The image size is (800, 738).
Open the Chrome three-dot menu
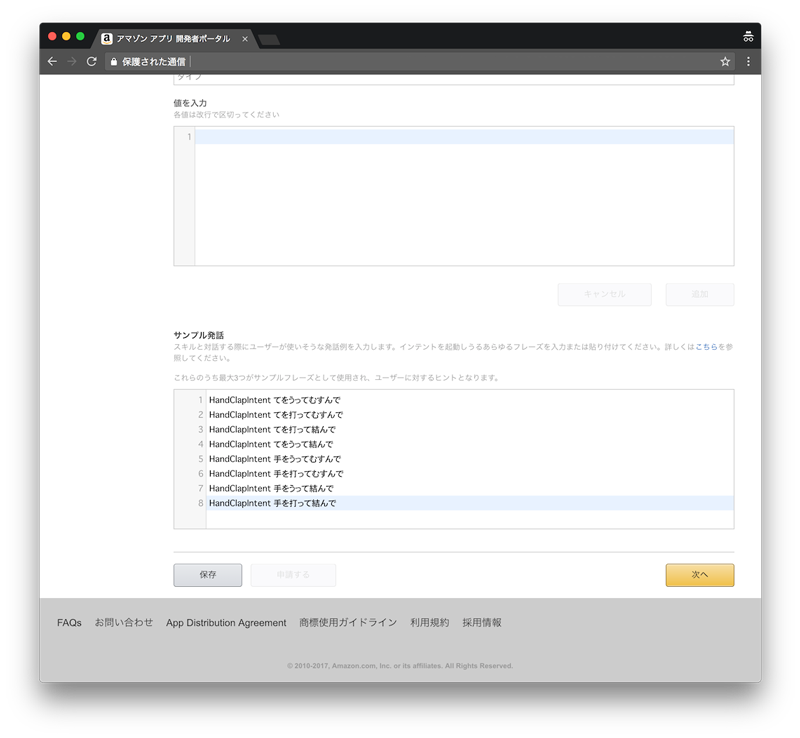pos(748,62)
